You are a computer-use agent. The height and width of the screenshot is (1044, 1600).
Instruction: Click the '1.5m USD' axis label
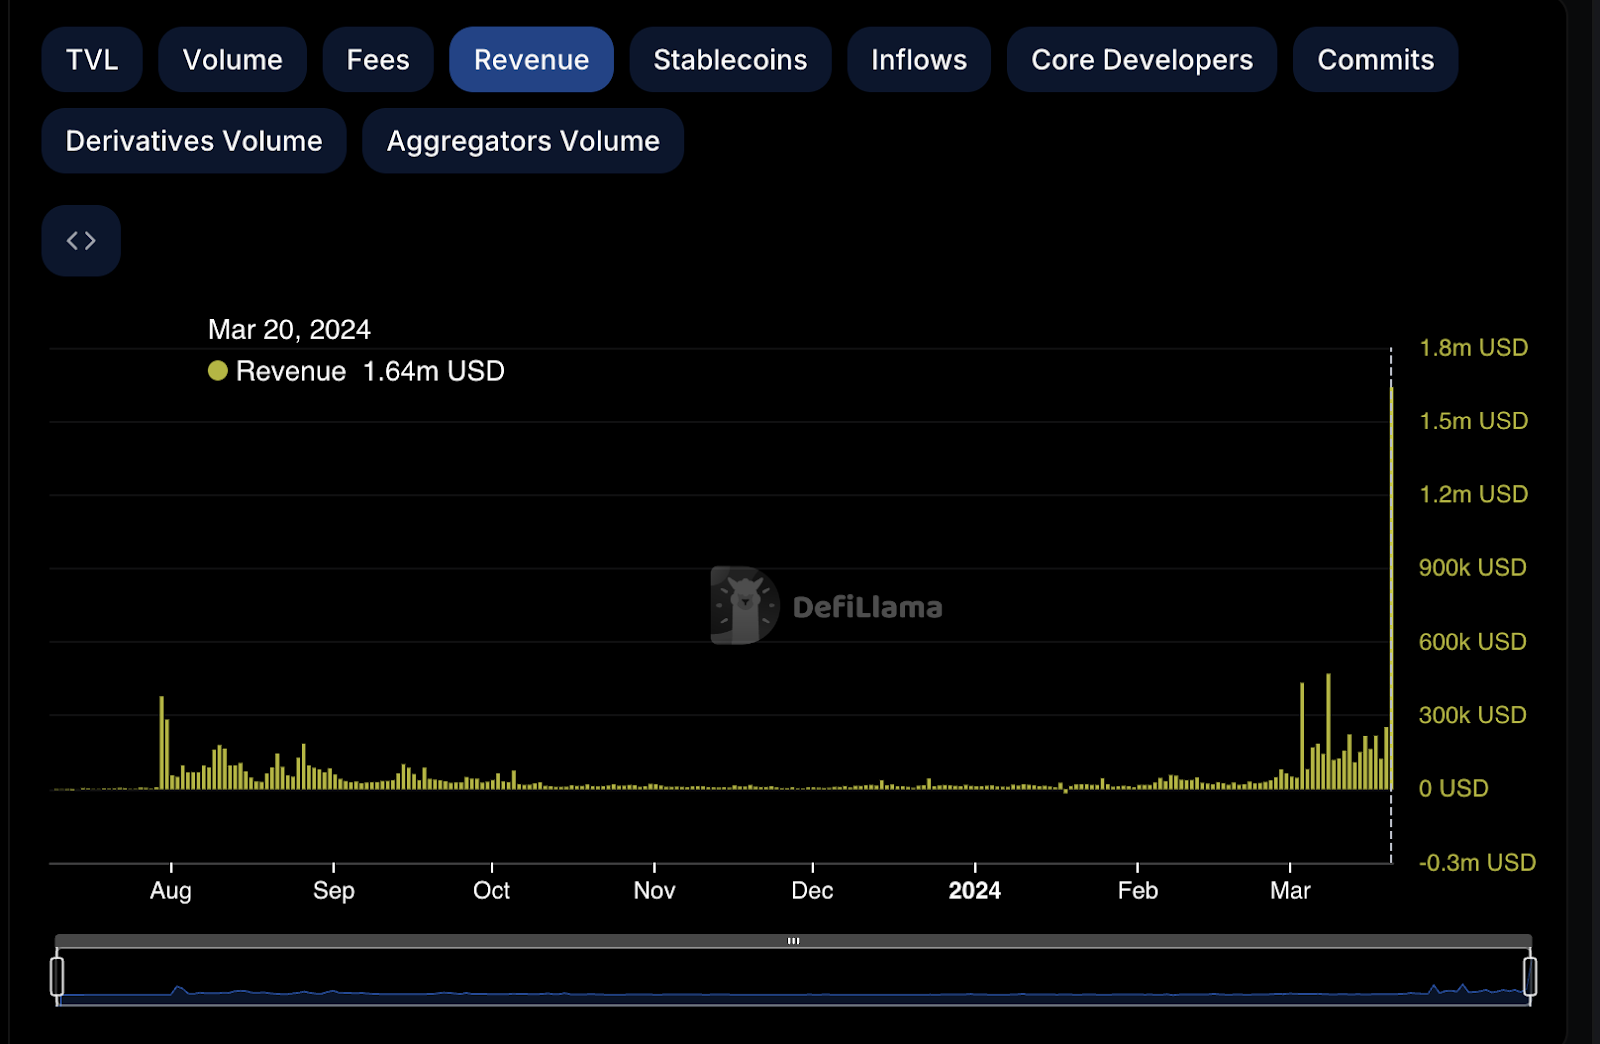[x=1474, y=421]
